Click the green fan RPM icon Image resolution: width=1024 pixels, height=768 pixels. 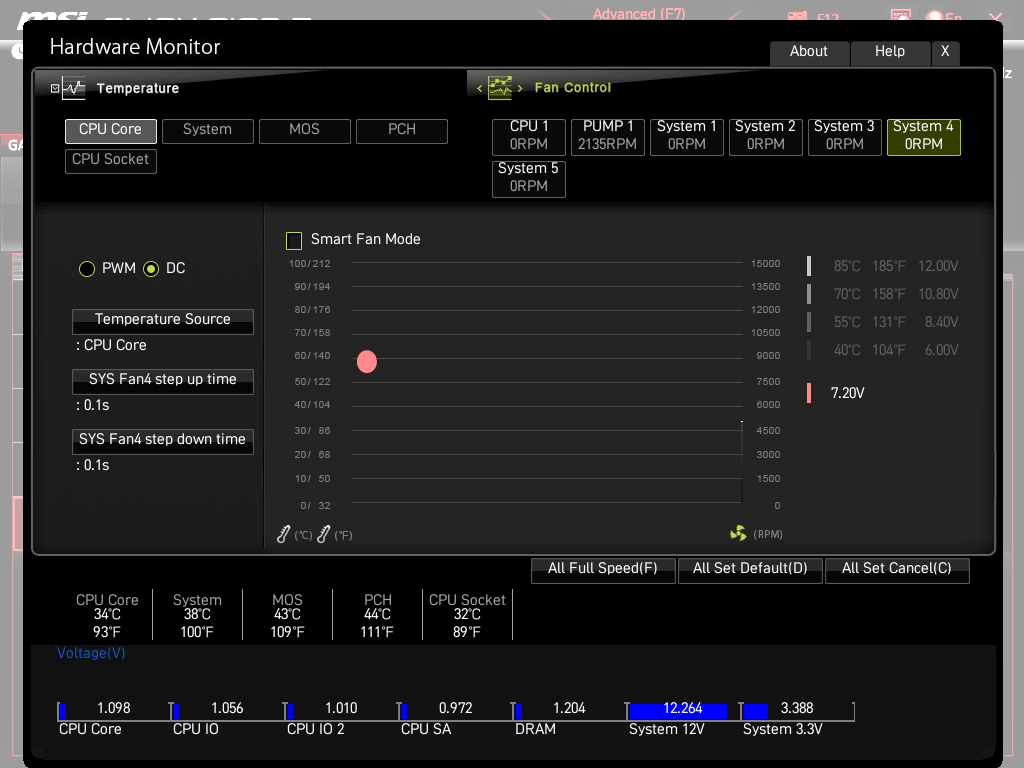tap(738, 534)
